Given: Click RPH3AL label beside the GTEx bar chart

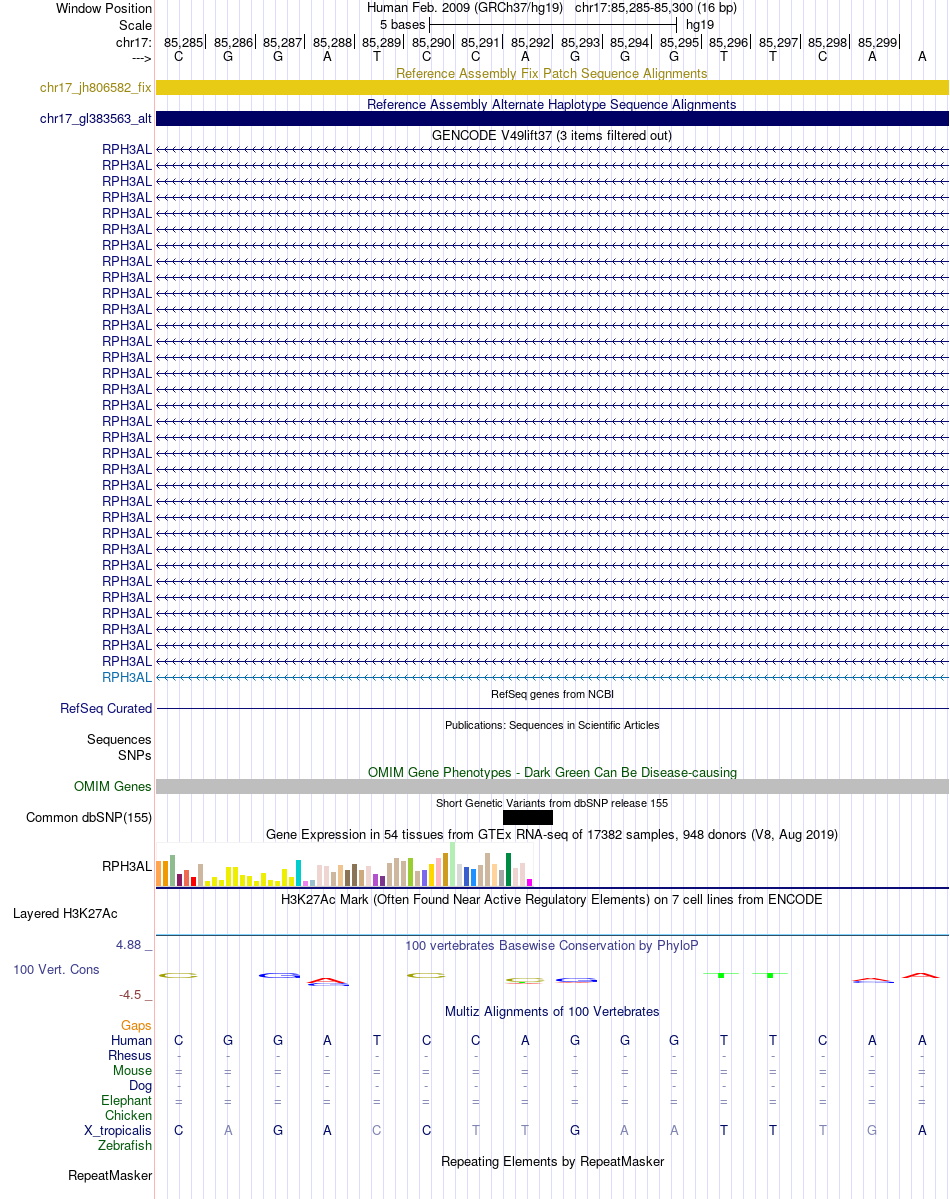Looking at the screenshot, I should pyautogui.click(x=127, y=866).
